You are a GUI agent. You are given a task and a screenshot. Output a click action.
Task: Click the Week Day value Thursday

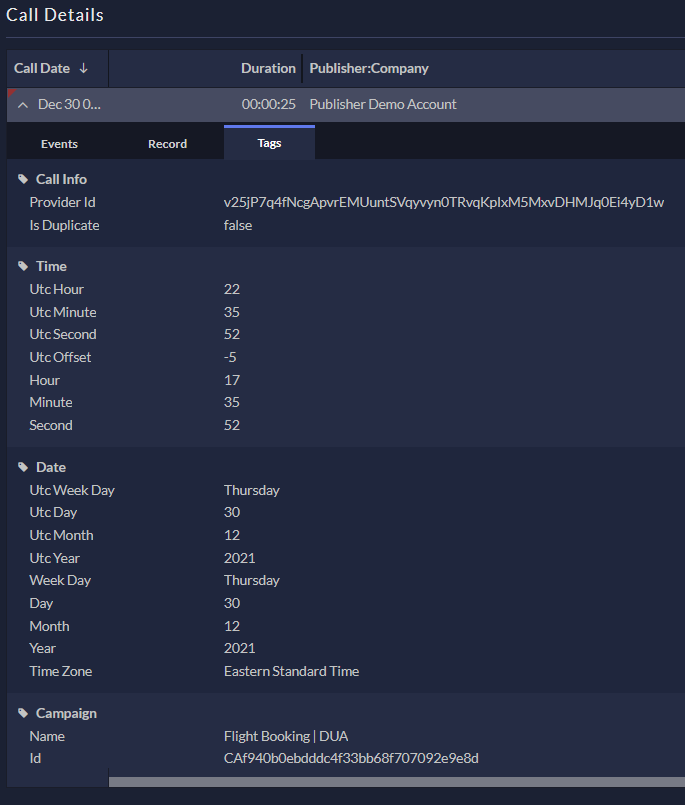coord(252,580)
